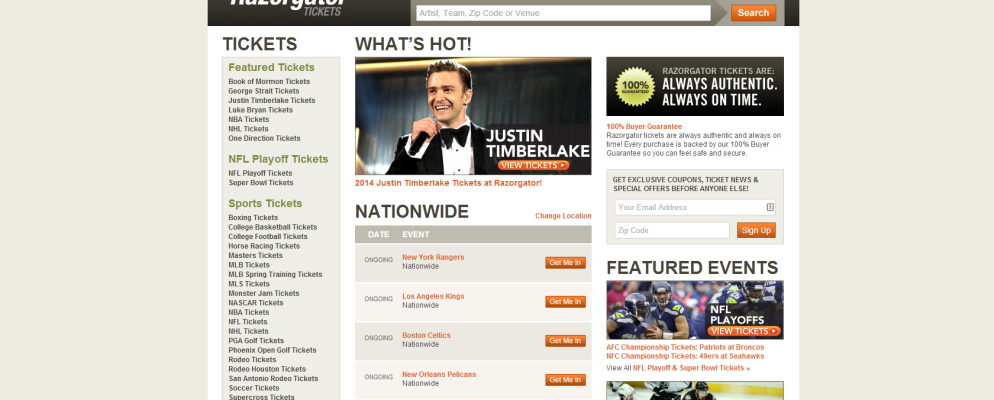Click the NFL Playoff Tickets section heading
994x400 pixels.
coord(278,160)
